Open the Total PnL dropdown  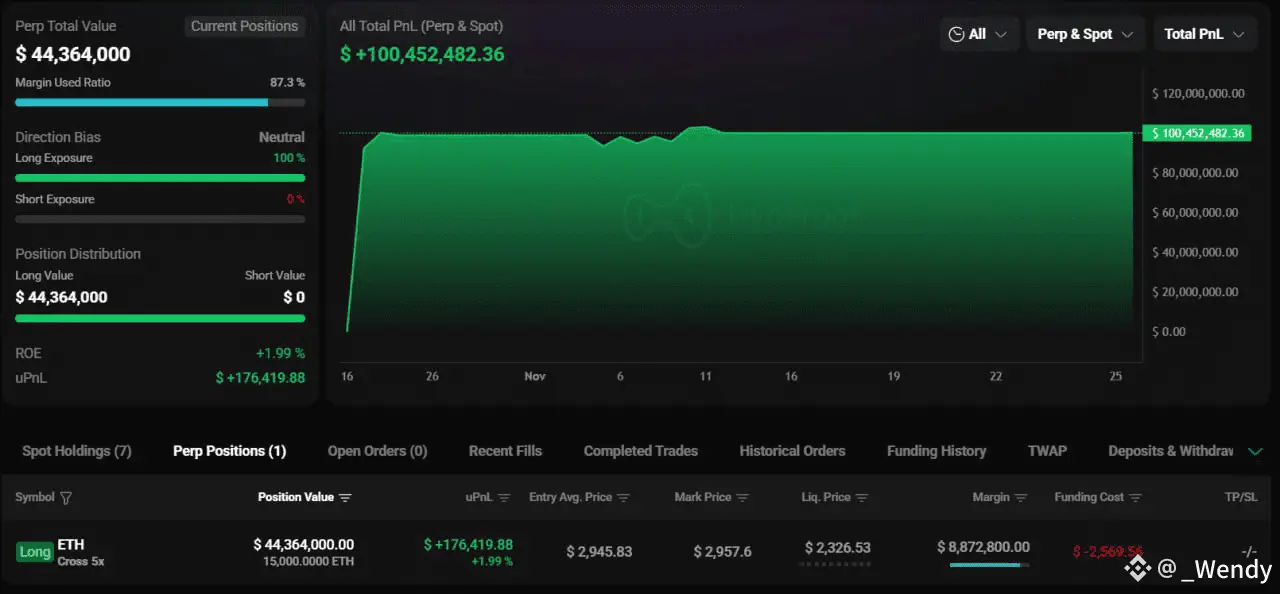[1204, 34]
